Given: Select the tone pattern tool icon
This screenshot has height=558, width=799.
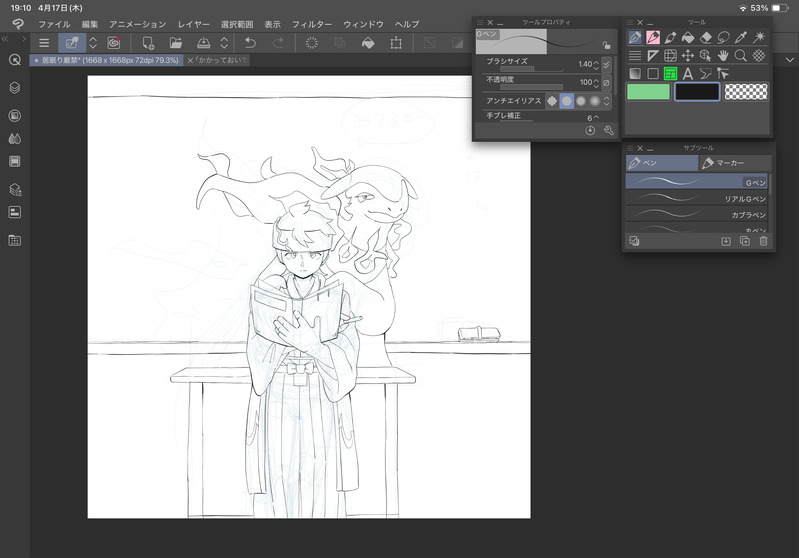Looking at the screenshot, I should 759,56.
